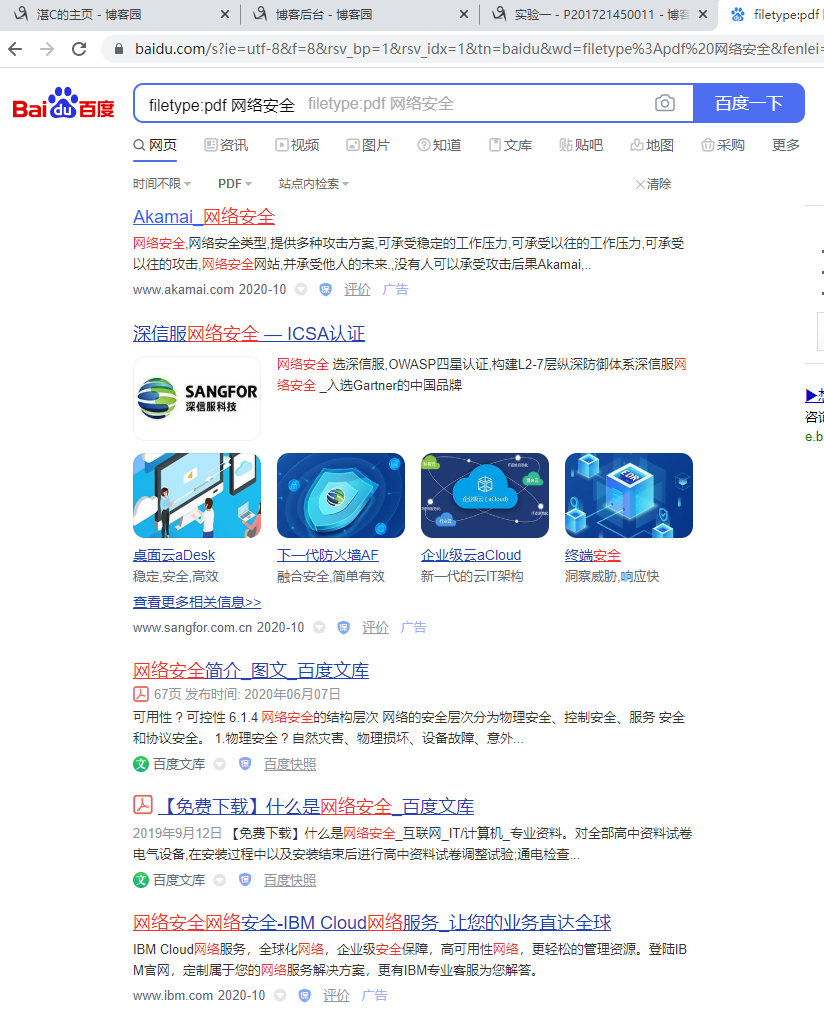Viewport: 824px width, 1015px height.
Task: Open the 桌面云aDesk image thumbnail
Action: click(197, 495)
